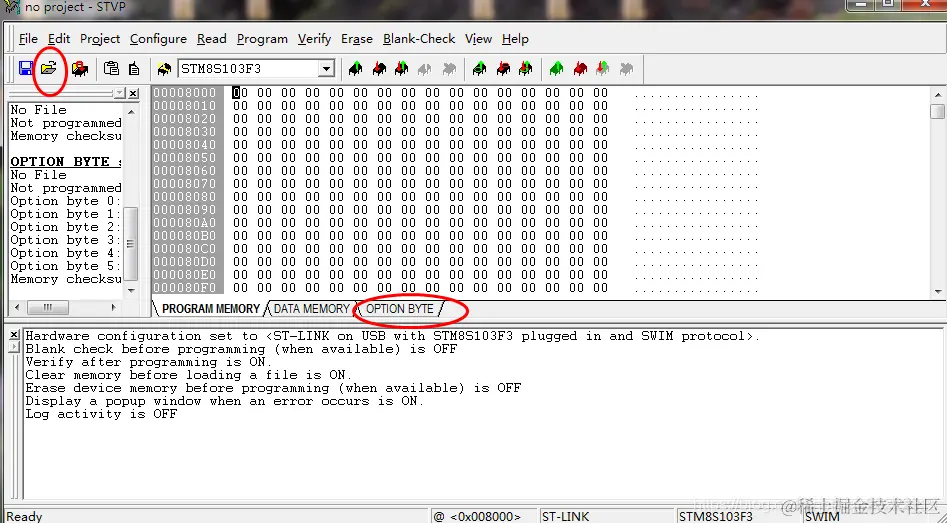Click the left panel vertical scroll up arrow

131,112
